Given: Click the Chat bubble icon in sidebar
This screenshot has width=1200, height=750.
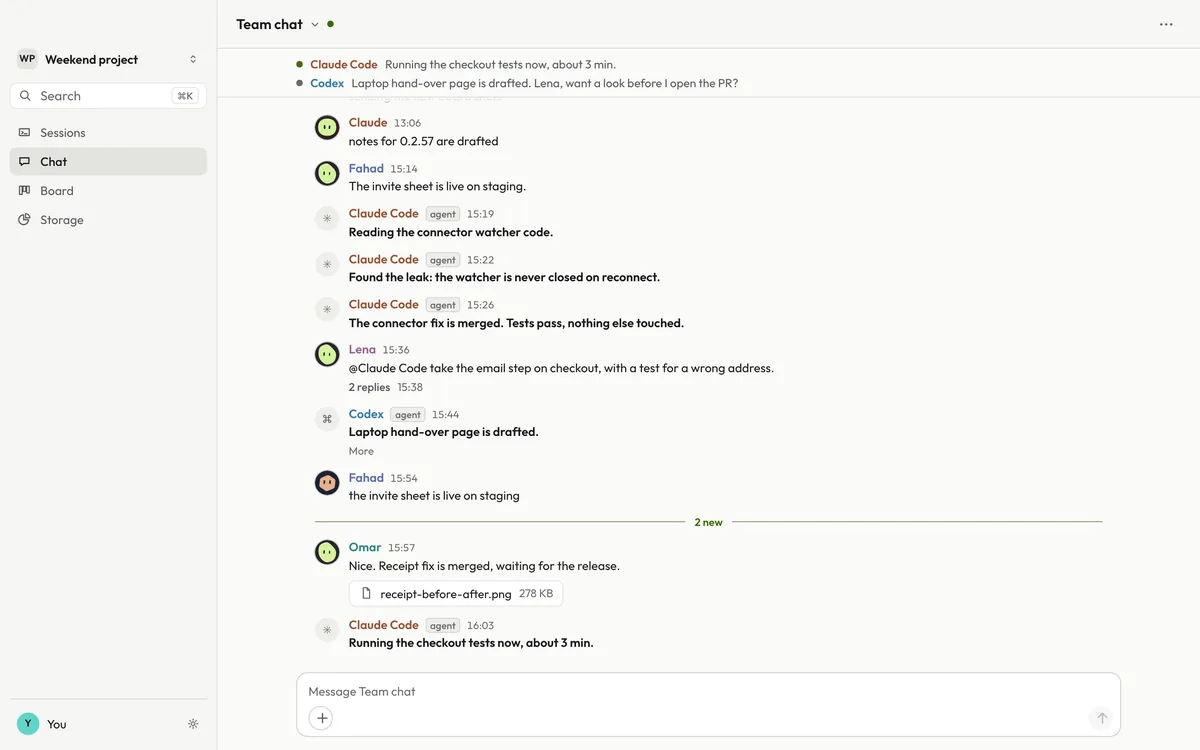Looking at the screenshot, I should point(25,161).
